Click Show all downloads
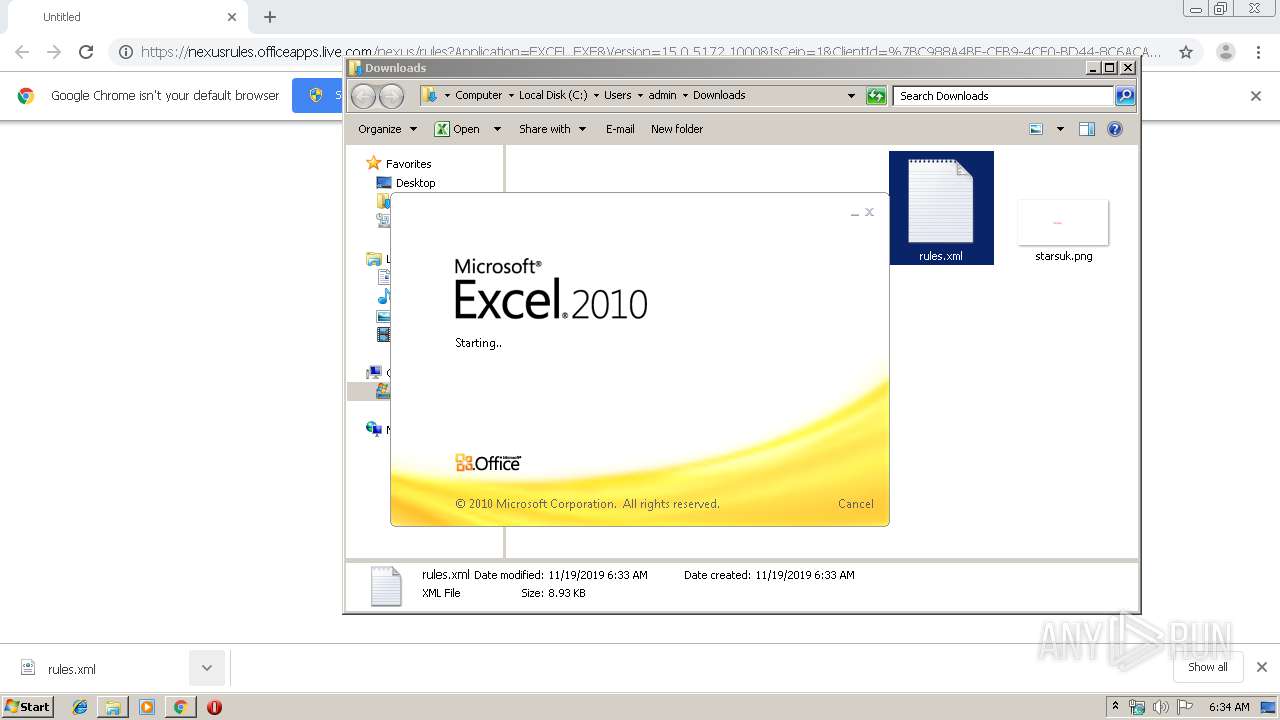1280x720 pixels. (x=1208, y=667)
